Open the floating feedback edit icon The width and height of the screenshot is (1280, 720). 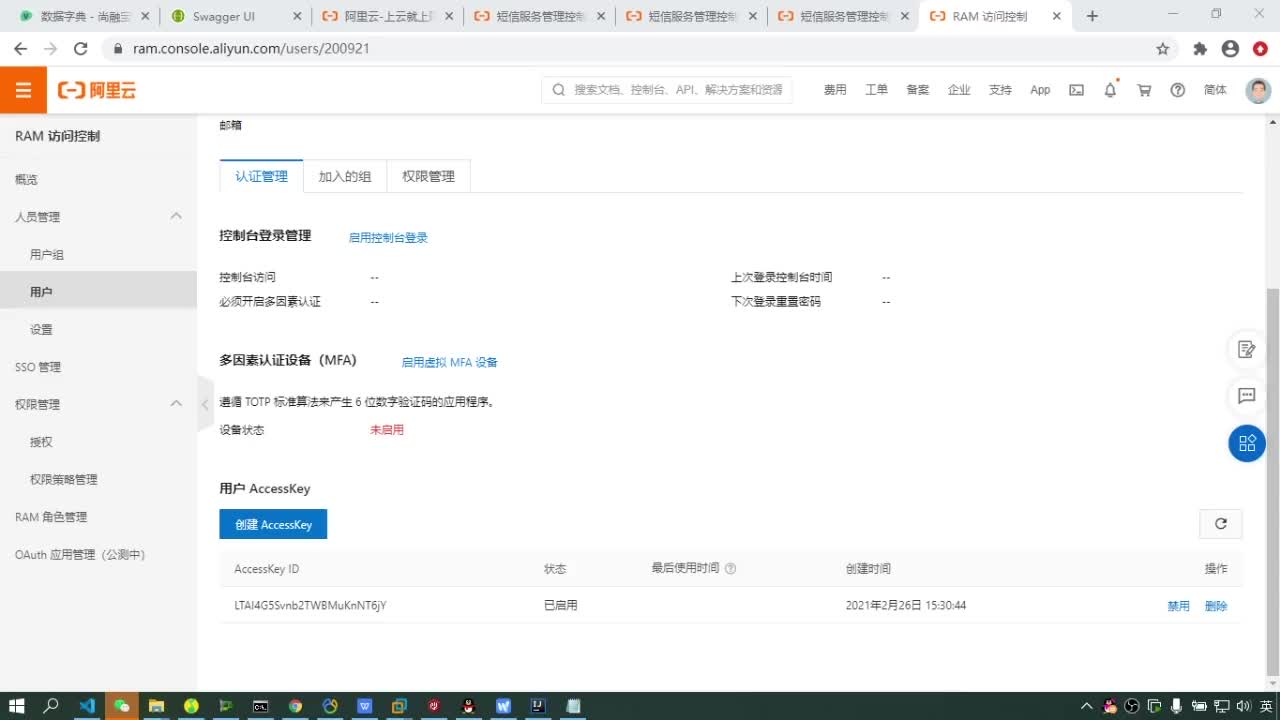pos(1247,349)
